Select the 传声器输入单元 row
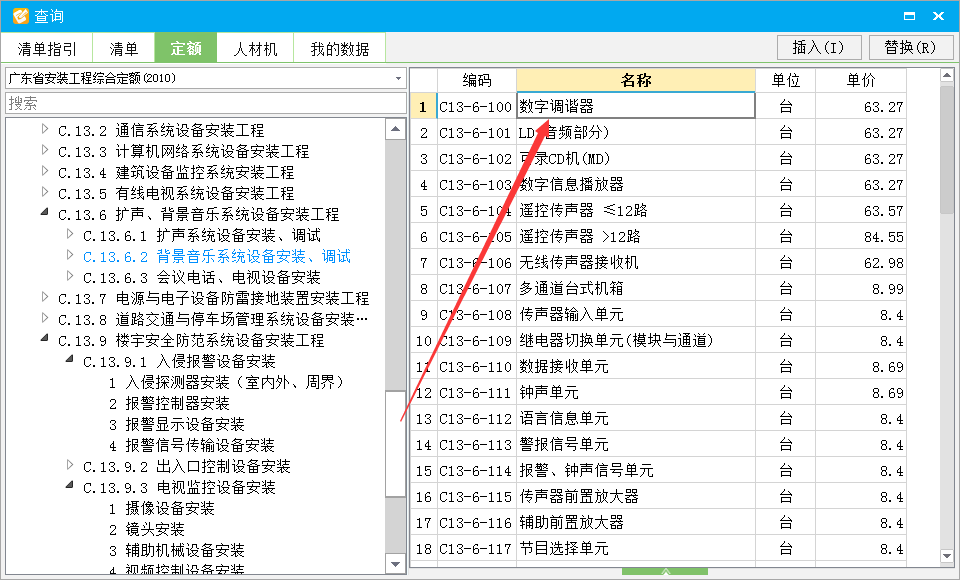The image size is (960, 580). coord(658,315)
